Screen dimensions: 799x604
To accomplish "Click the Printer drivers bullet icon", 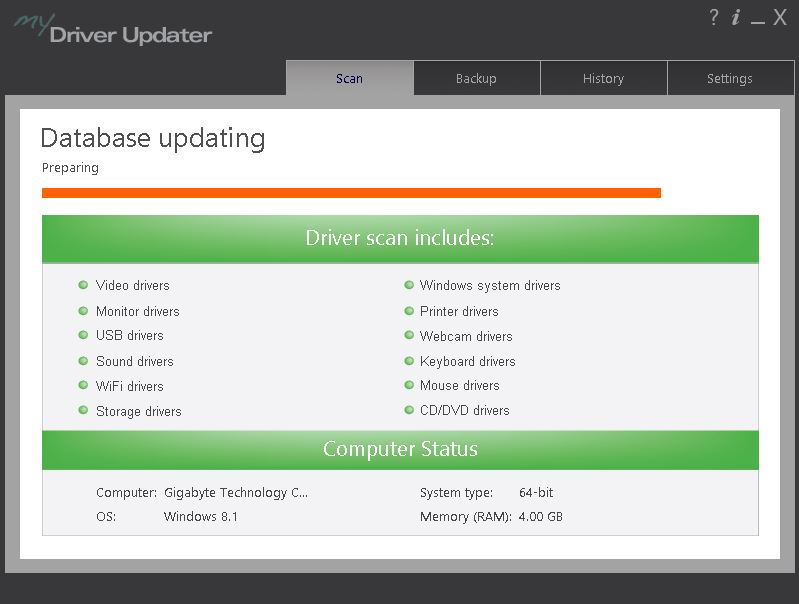I will [x=409, y=310].
